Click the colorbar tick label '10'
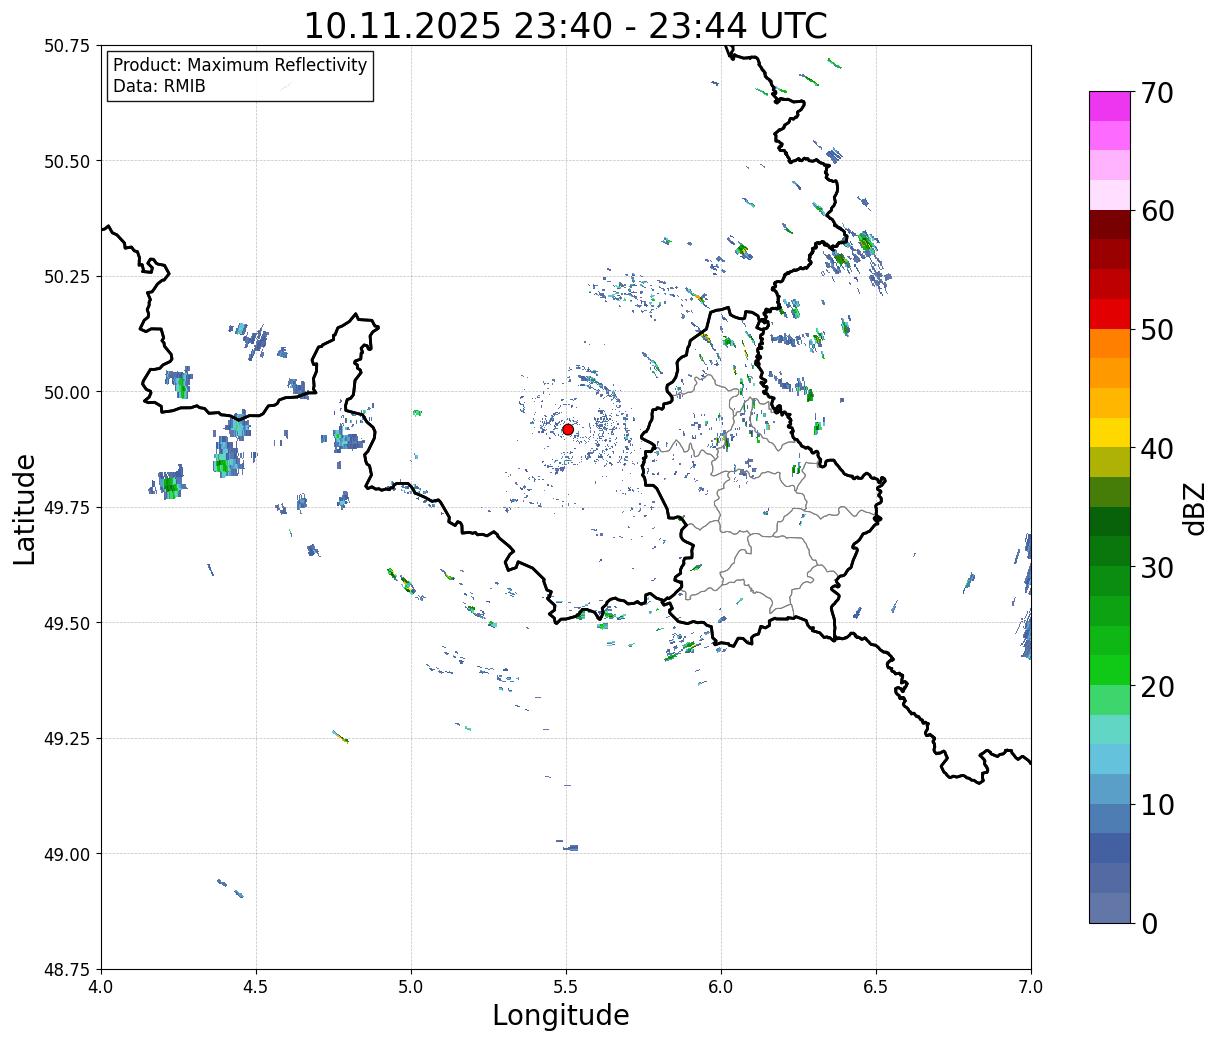Image resolution: width=1219 pixels, height=1040 pixels. [x=1156, y=805]
